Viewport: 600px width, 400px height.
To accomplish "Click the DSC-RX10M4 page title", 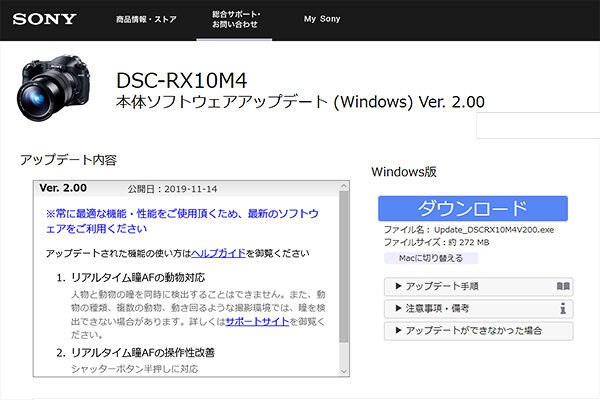I will 182,81.
